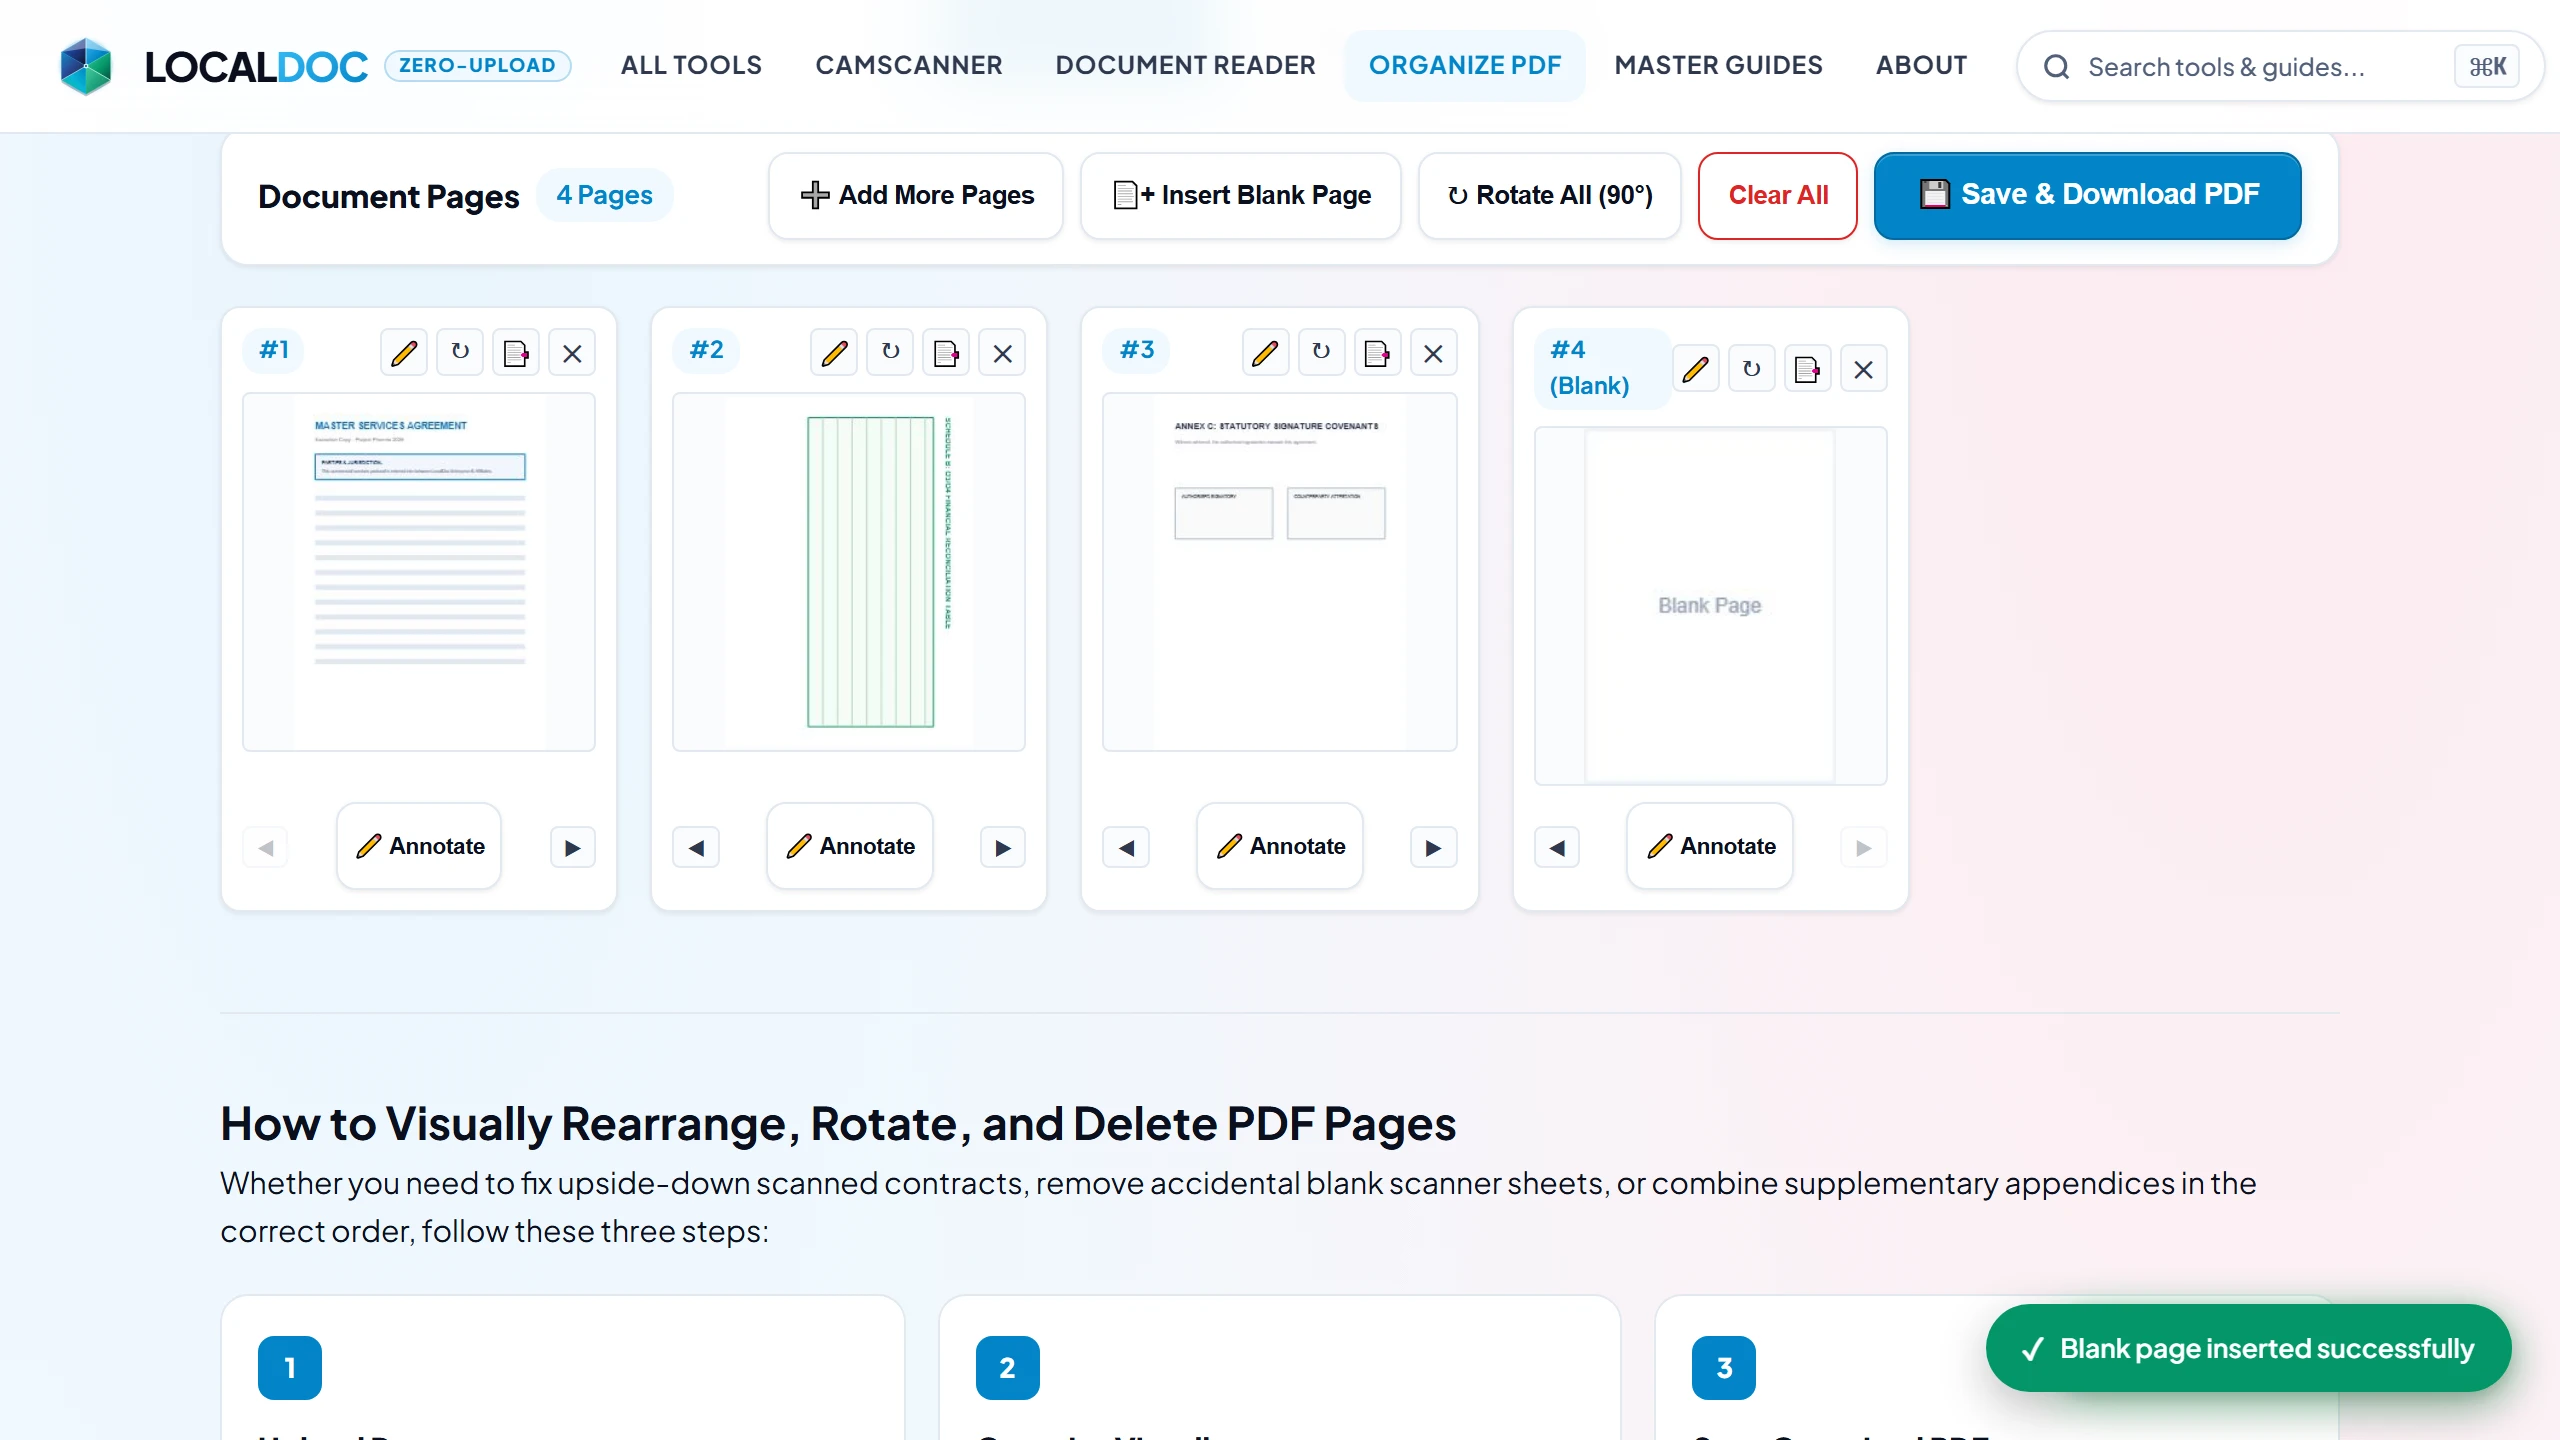Select the Master Services Agreement page thumbnail
2560x1440 pixels.
pyautogui.click(x=419, y=572)
